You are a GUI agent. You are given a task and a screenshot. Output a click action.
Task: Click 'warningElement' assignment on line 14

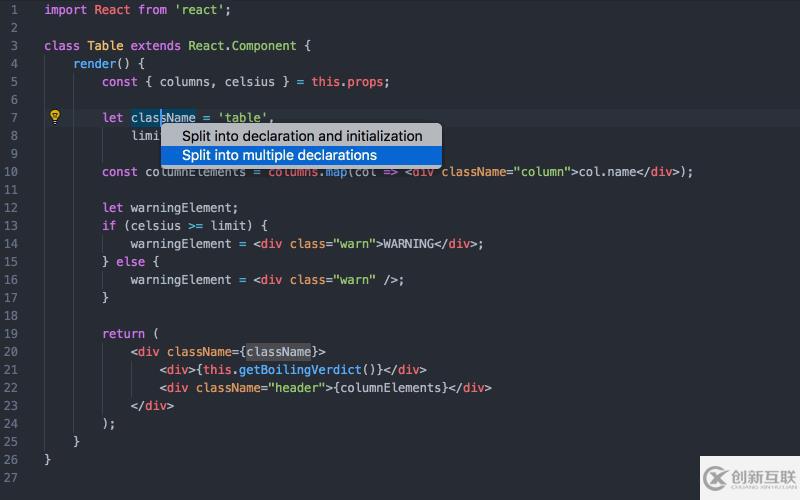click(181, 244)
